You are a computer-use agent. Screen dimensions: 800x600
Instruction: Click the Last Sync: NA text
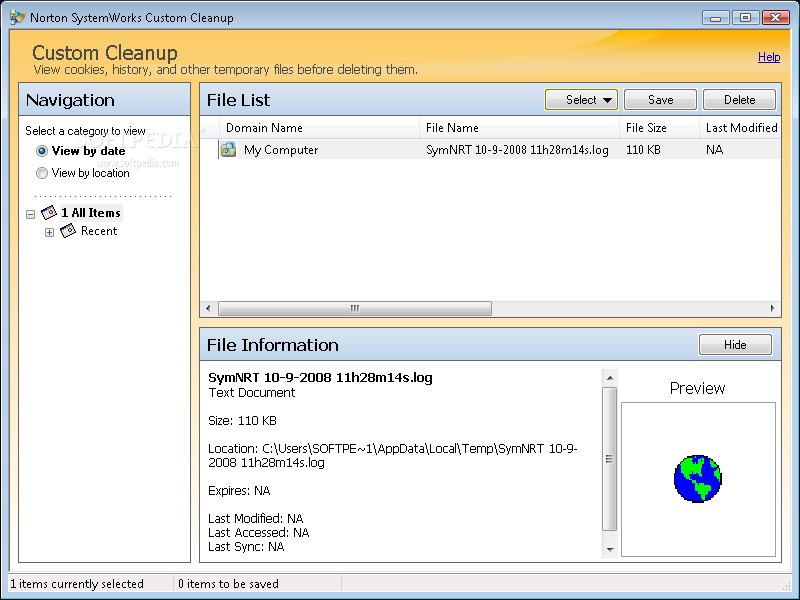pyautogui.click(x=246, y=547)
